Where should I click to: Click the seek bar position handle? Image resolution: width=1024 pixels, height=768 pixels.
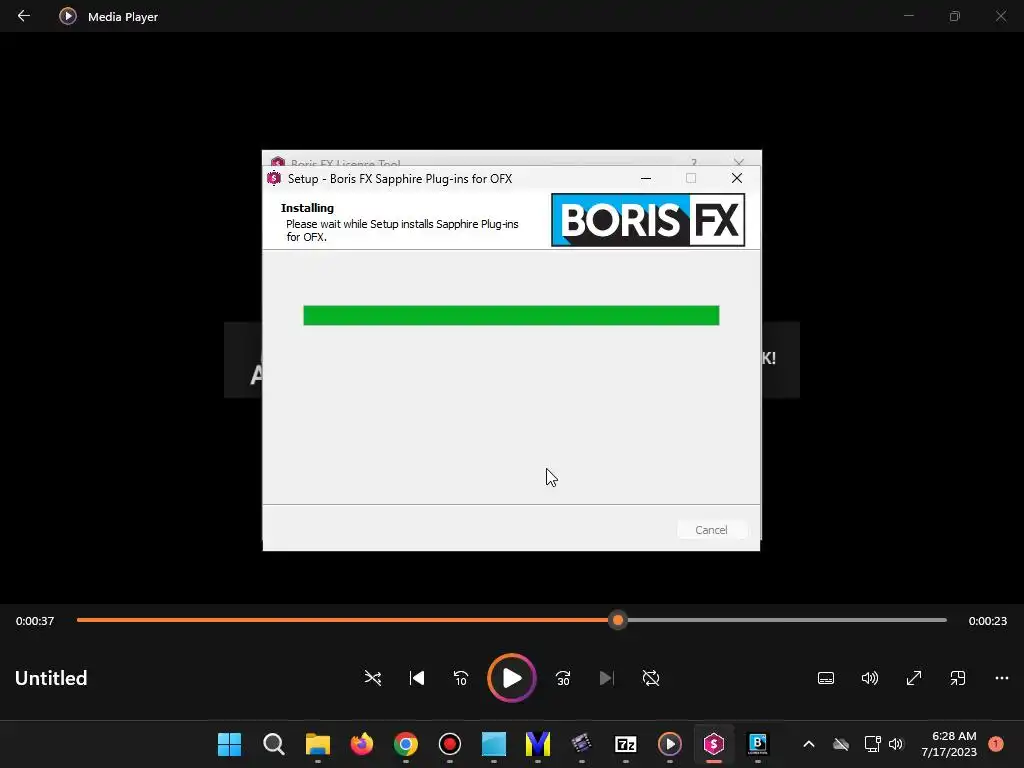tap(618, 620)
